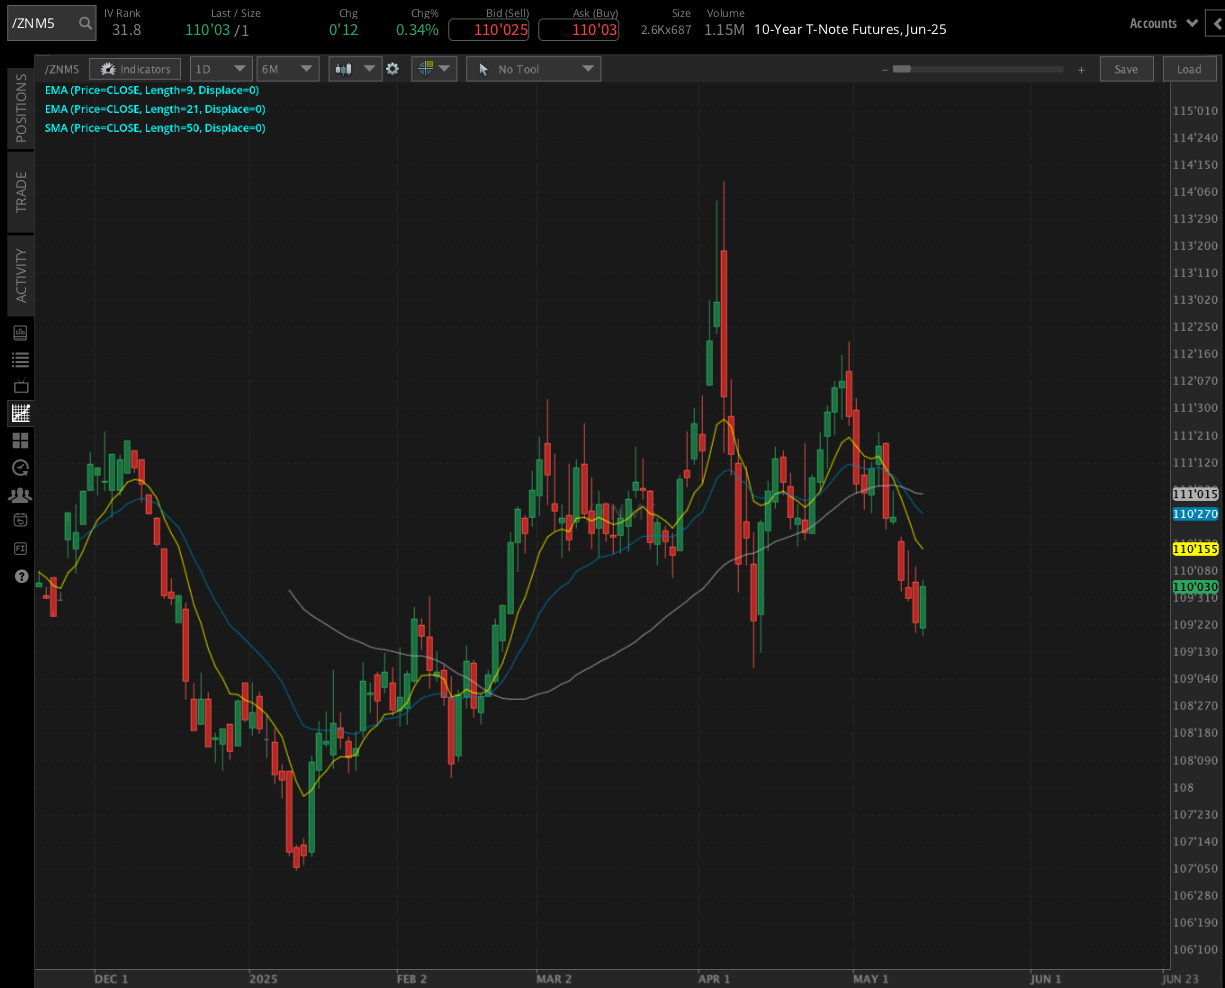
Task: Select the watchlist icon in the left sidebar
Action: click(x=20, y=359)
